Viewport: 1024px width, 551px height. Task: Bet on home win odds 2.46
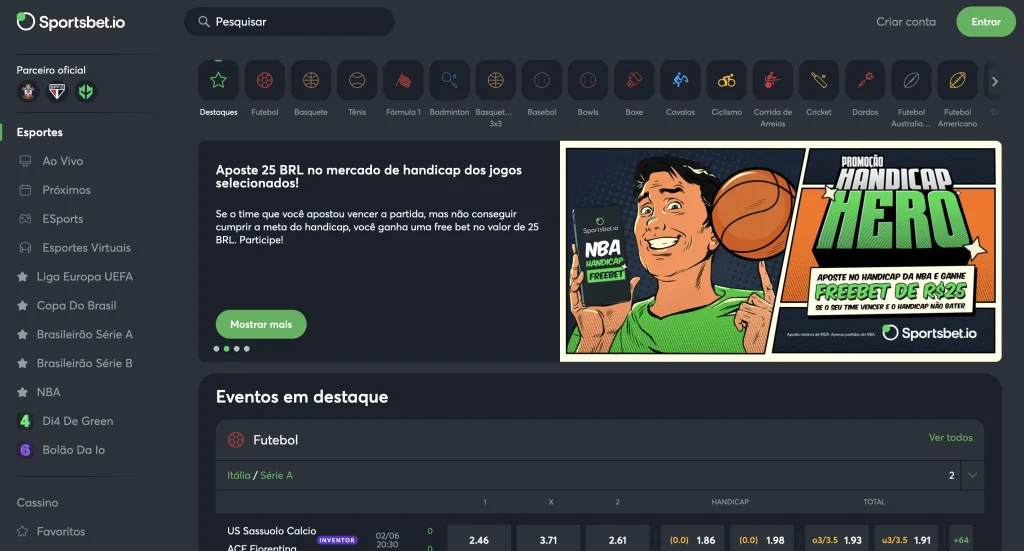479,540
